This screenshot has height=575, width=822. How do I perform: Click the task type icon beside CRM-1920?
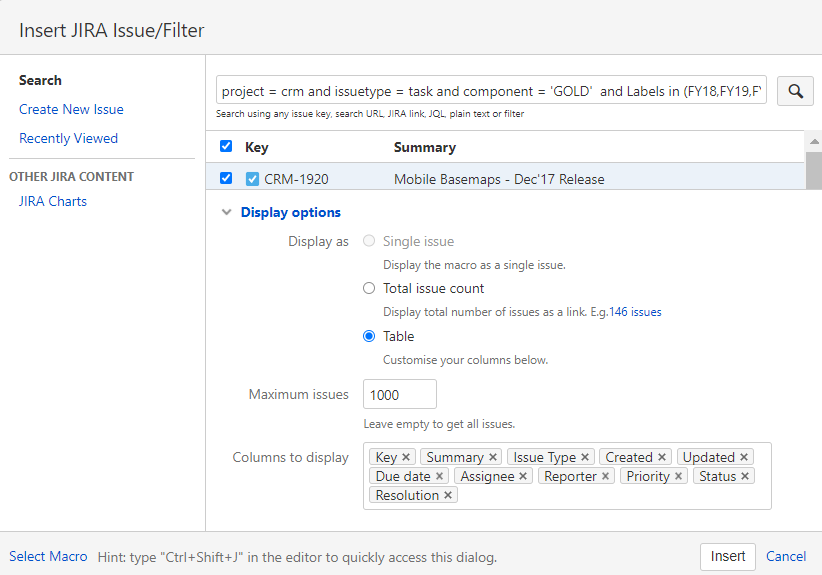252,179
